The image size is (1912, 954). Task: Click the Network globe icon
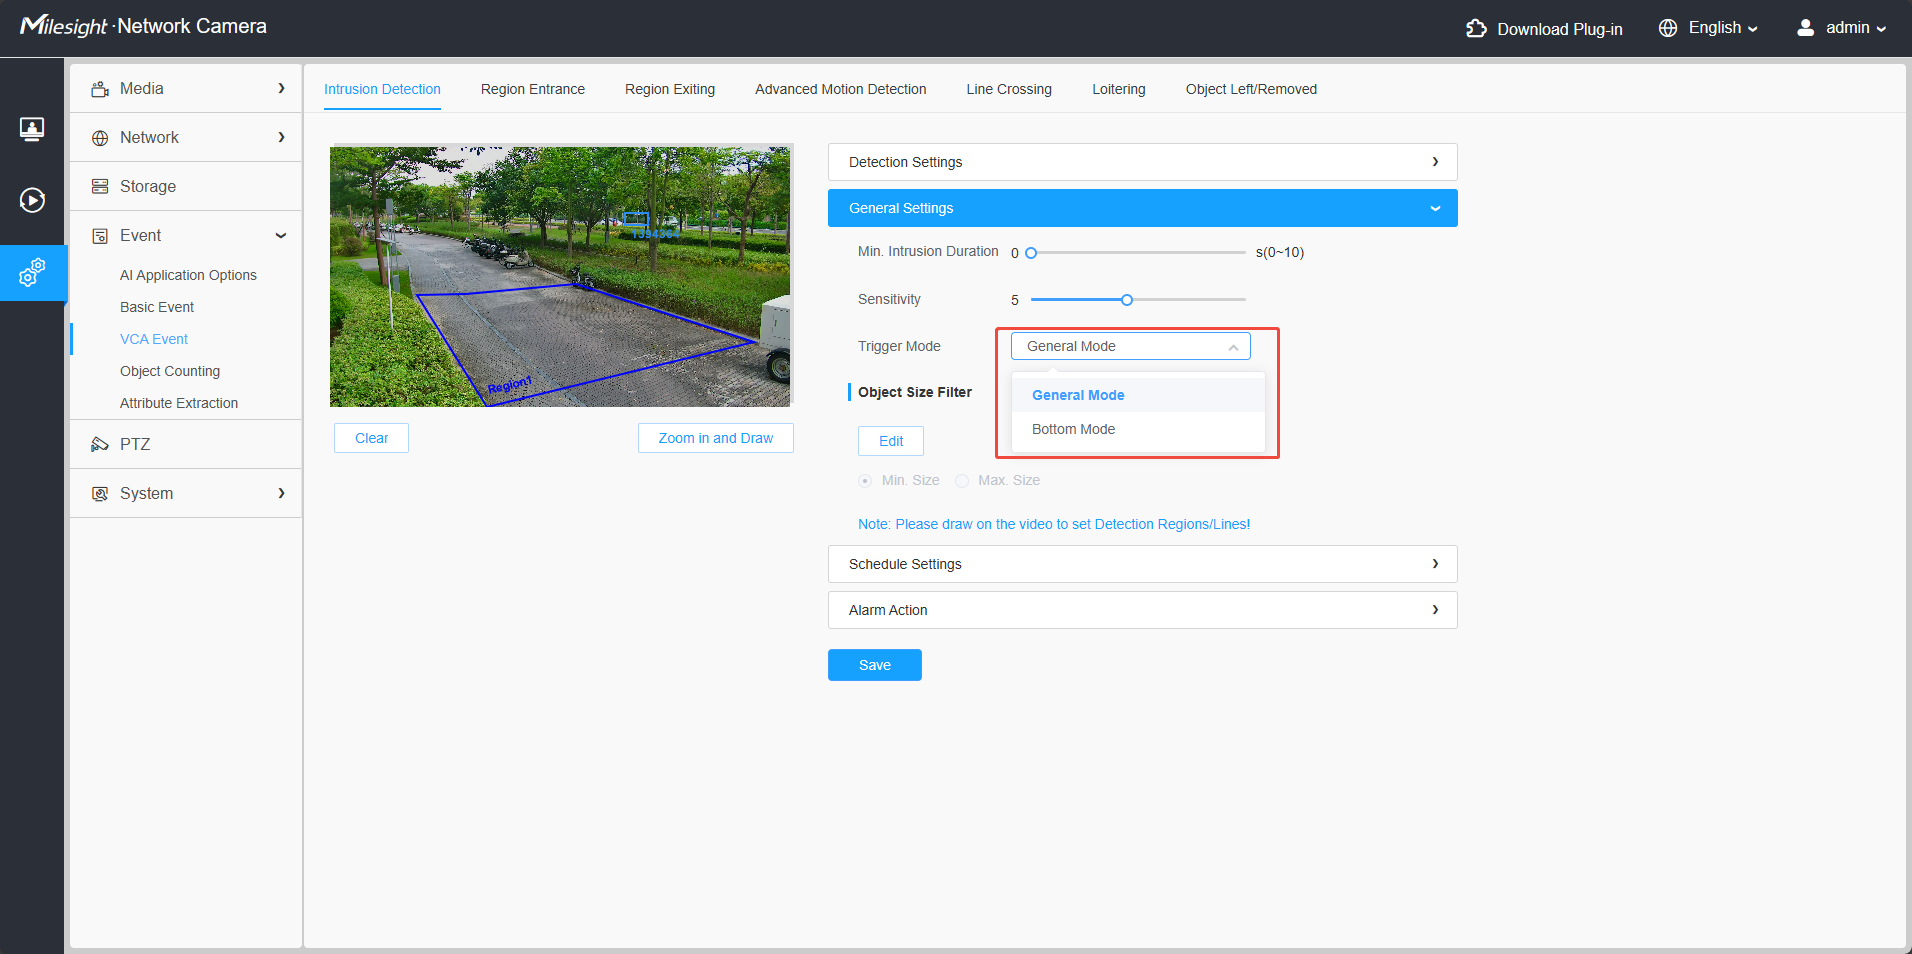click(100, 138)
